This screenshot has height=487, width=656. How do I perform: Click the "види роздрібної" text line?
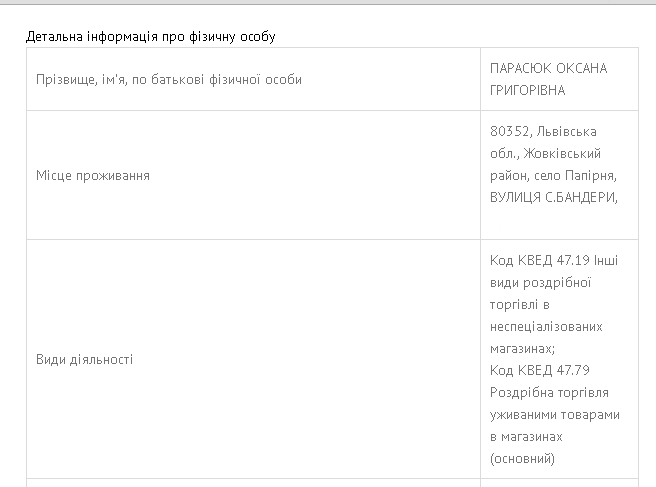coord(540,283)
